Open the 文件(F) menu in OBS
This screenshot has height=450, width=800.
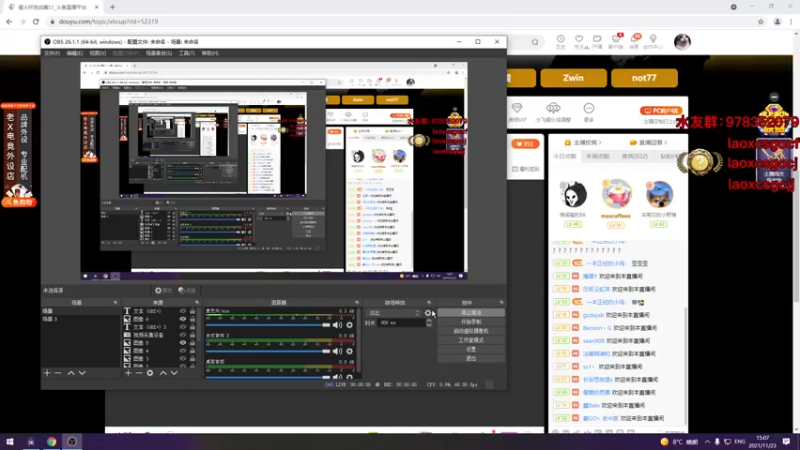52,53
